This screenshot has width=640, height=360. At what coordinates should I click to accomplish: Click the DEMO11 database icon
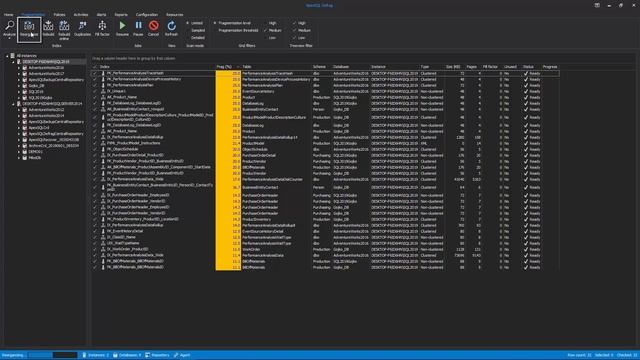[x=25, y=151]
